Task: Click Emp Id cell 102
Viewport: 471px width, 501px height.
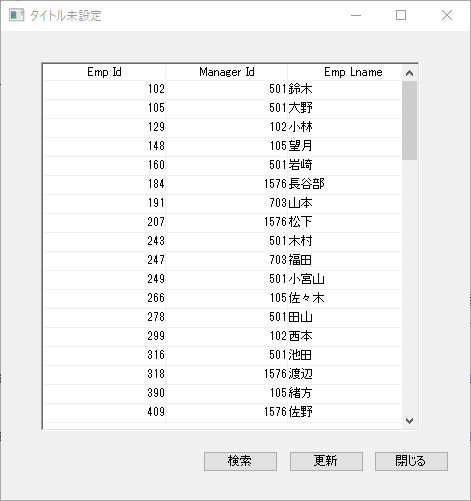Action: (104, 89)
